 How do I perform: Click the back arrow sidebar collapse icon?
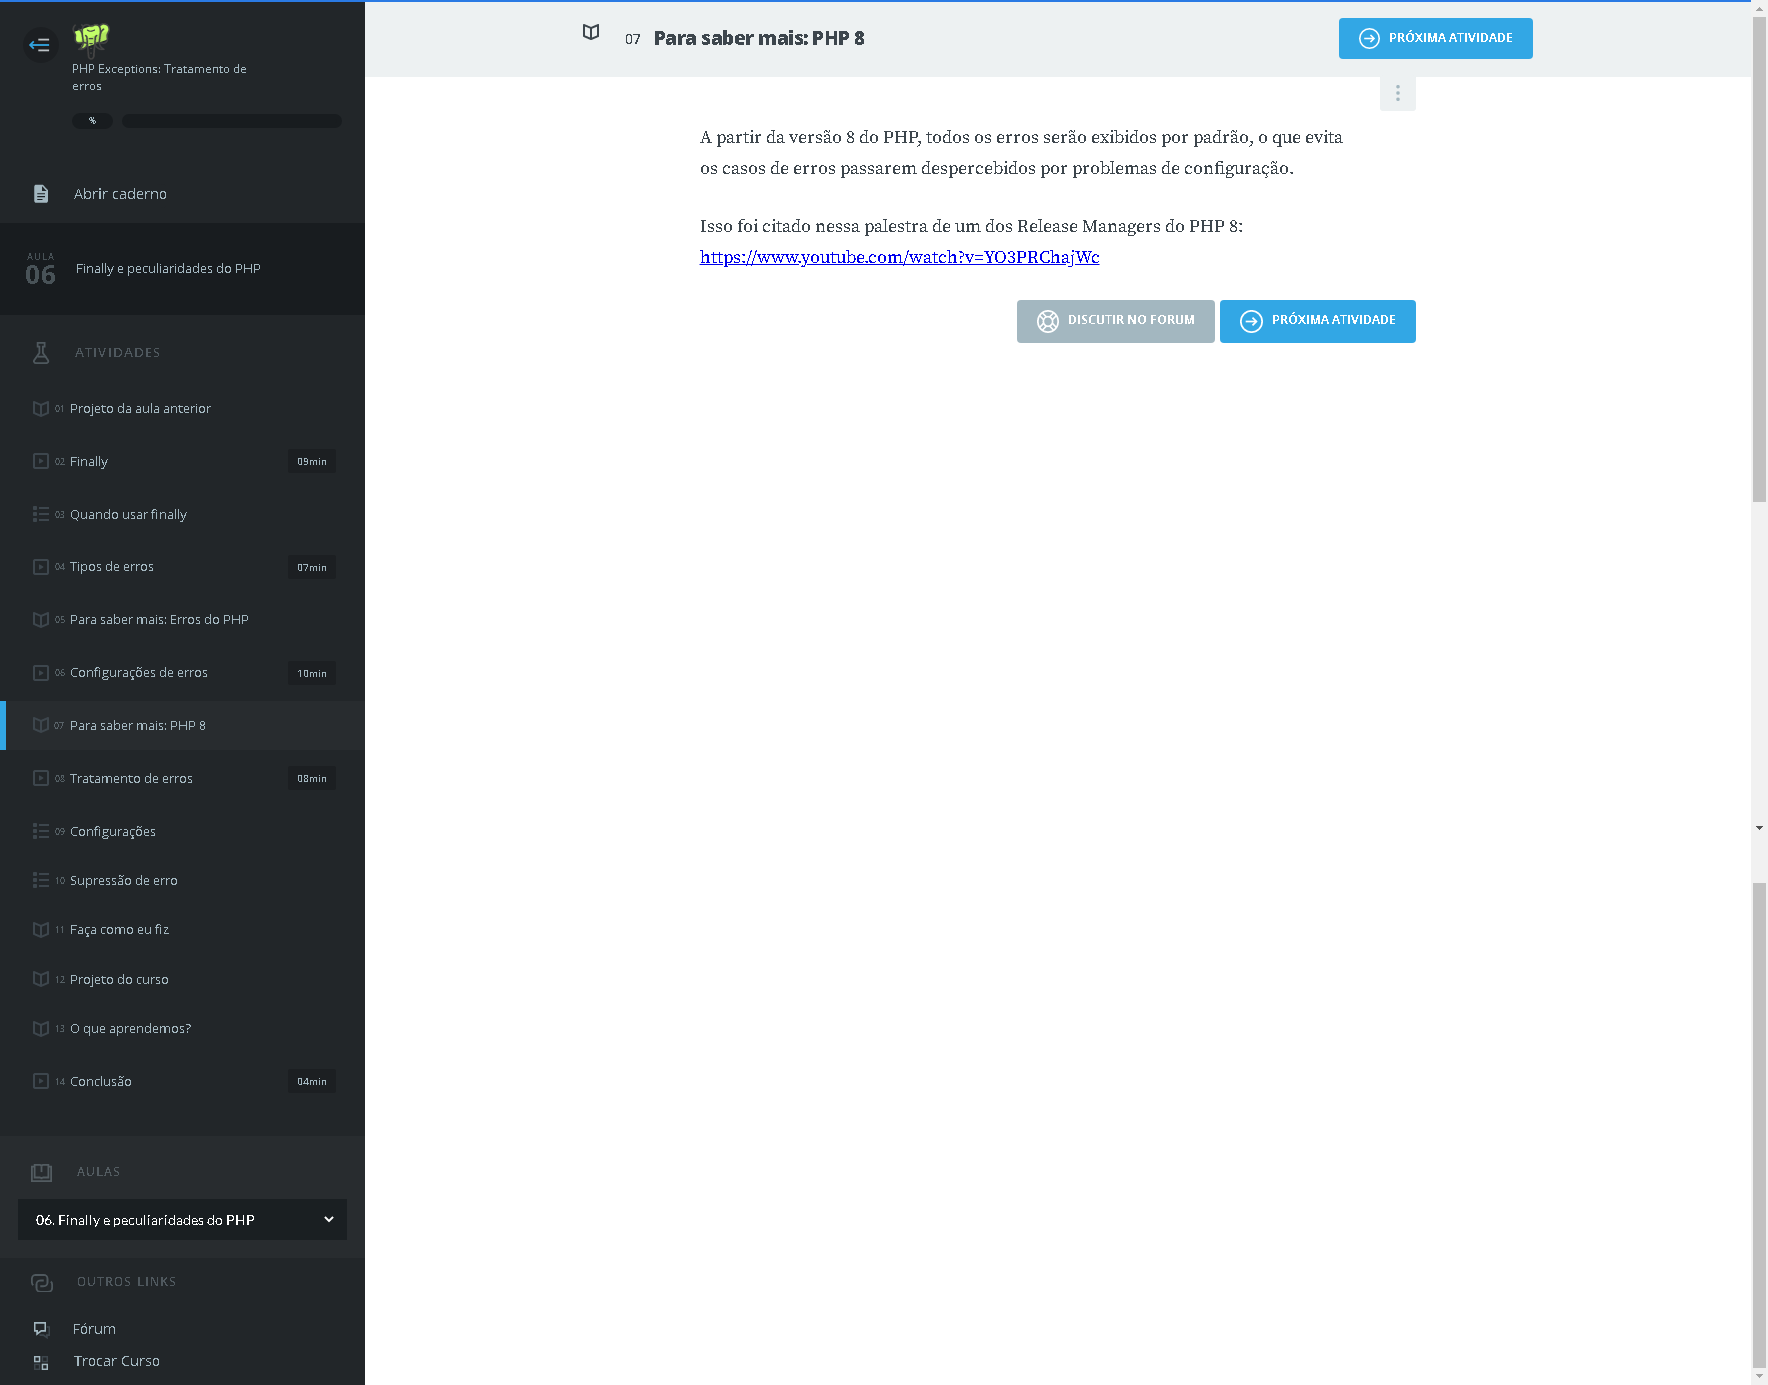(x=40, y=45)
